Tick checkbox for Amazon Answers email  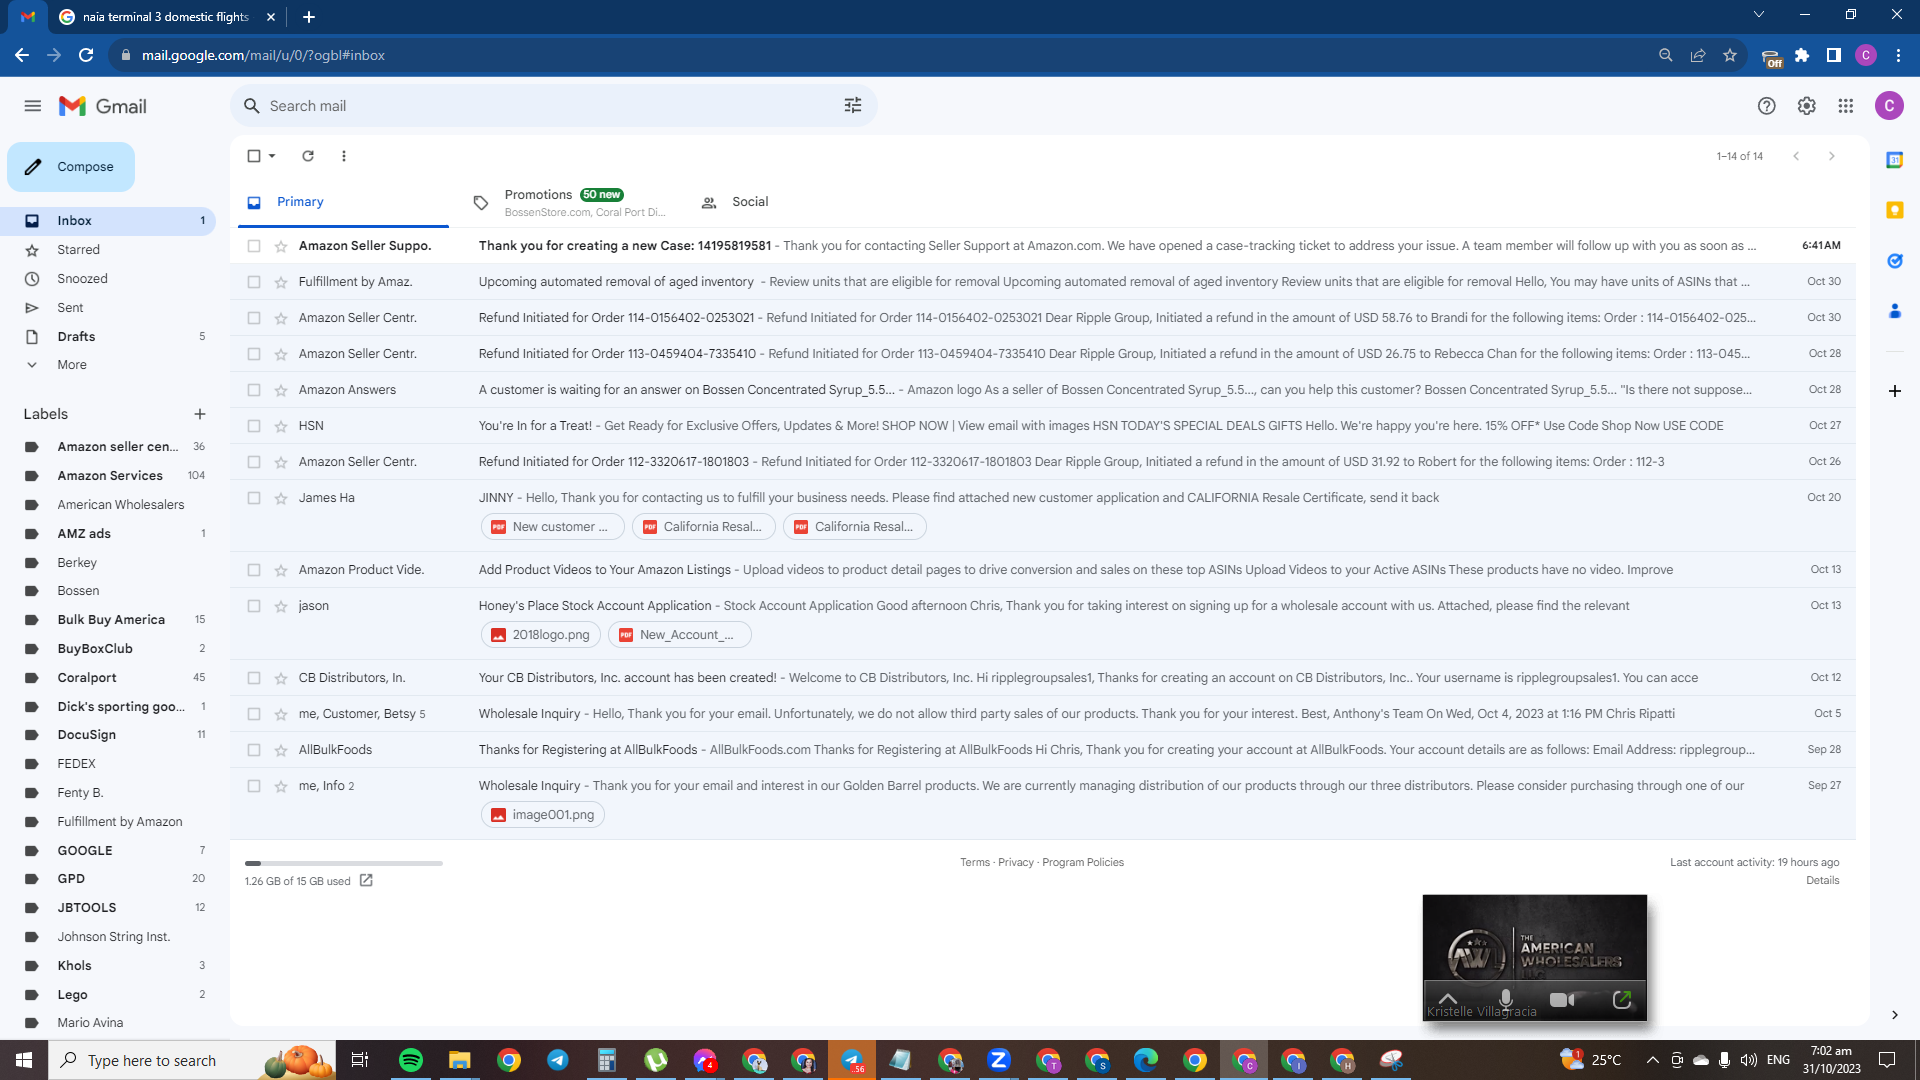[254, 390]
